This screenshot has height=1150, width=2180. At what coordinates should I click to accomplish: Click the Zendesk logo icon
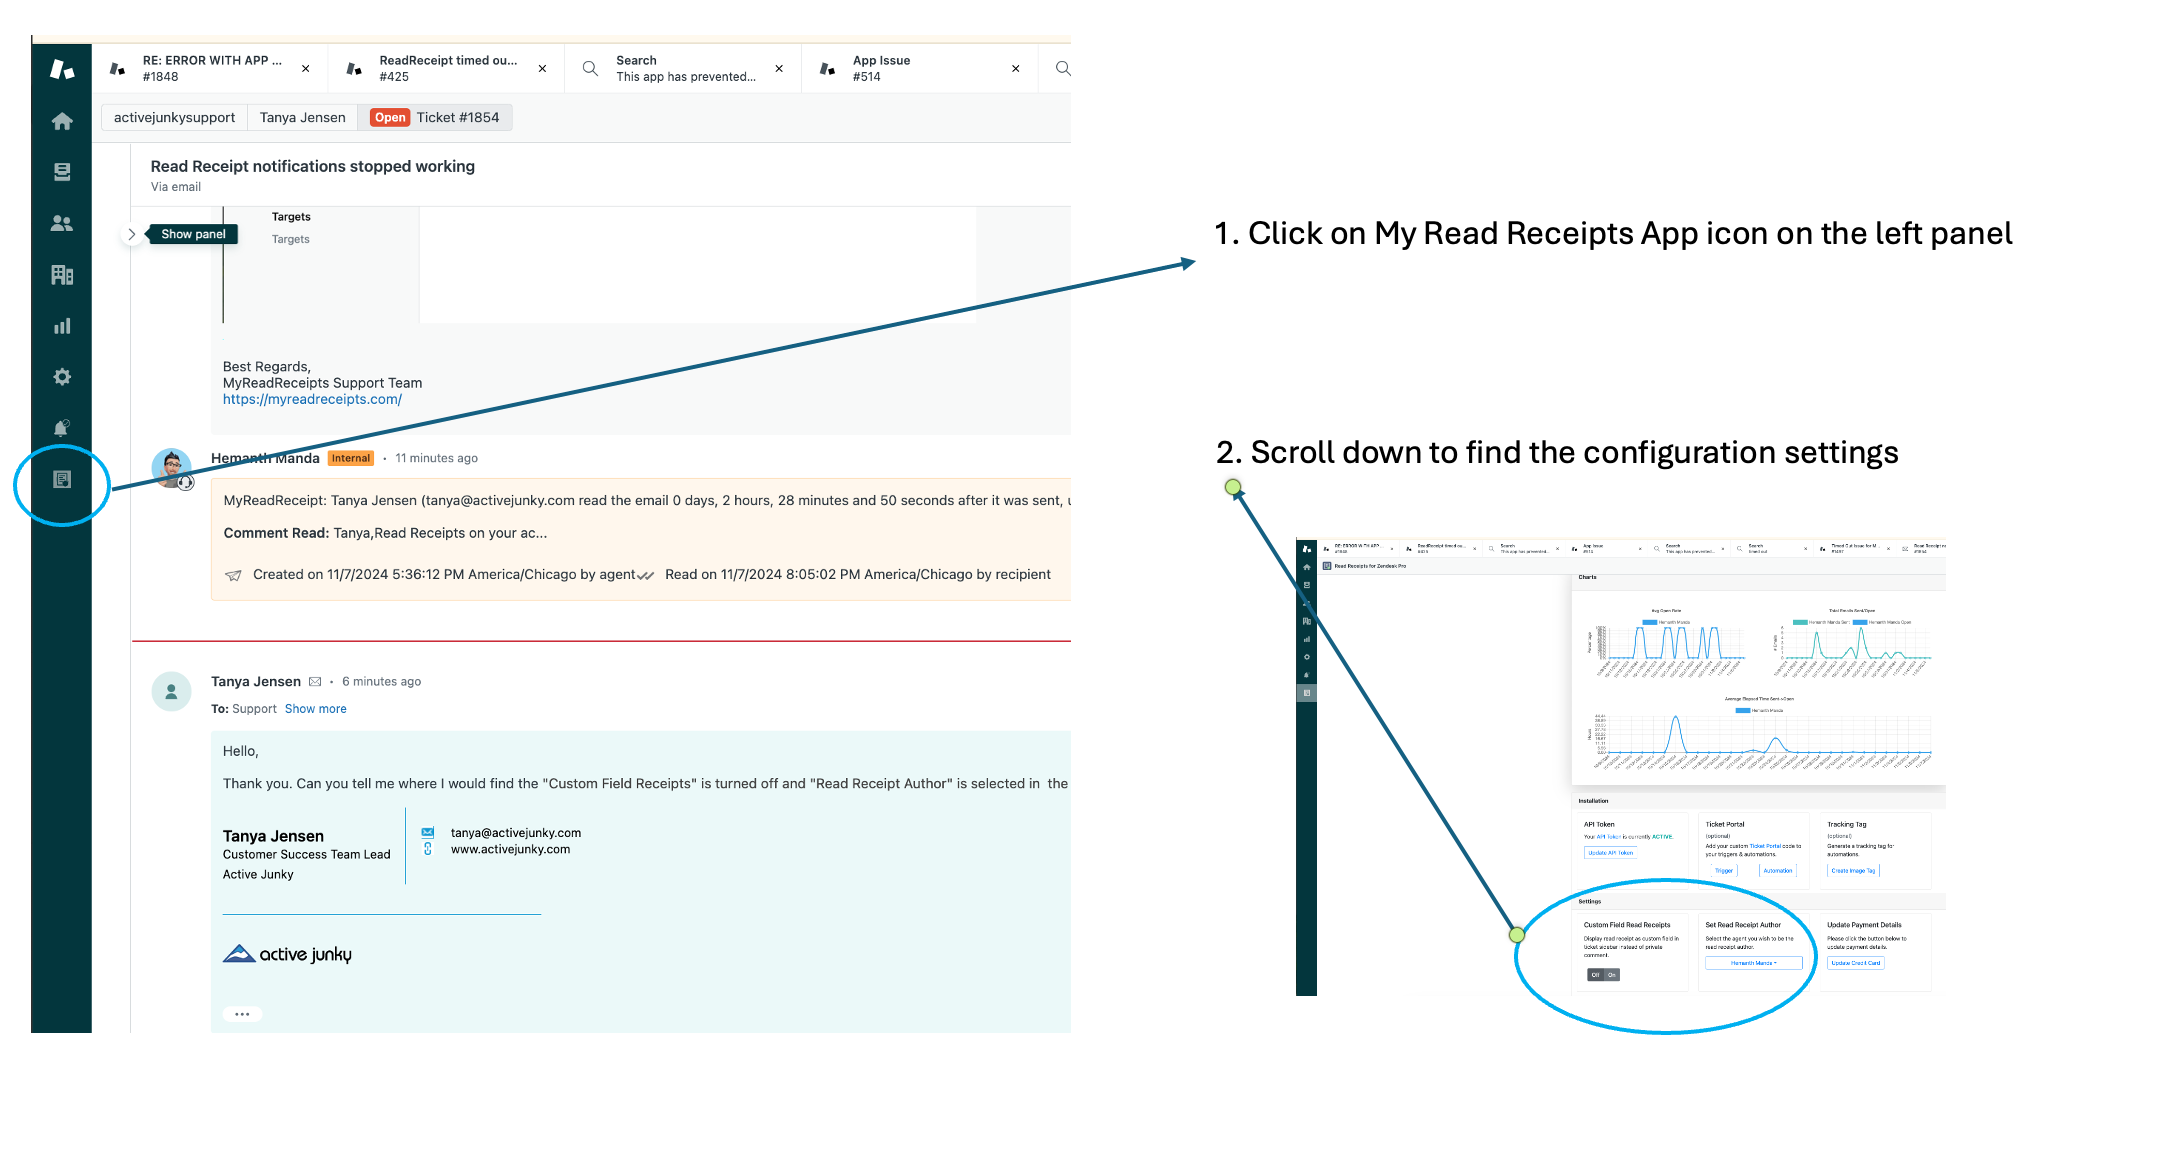point(62,69)
